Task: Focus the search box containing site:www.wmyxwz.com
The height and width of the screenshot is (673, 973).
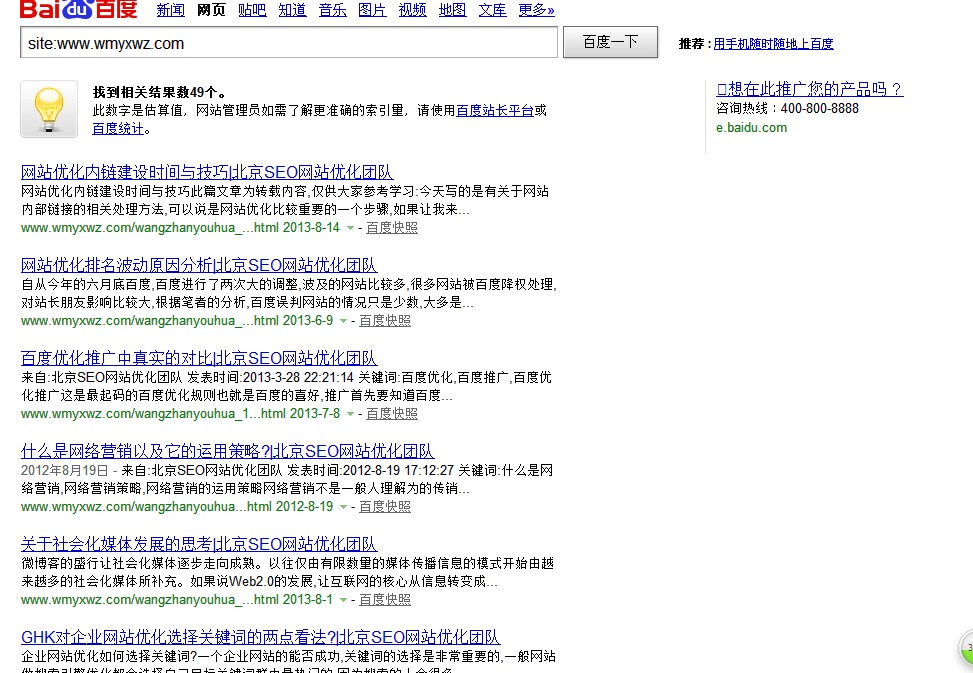Action: click(x=289, y=43)
